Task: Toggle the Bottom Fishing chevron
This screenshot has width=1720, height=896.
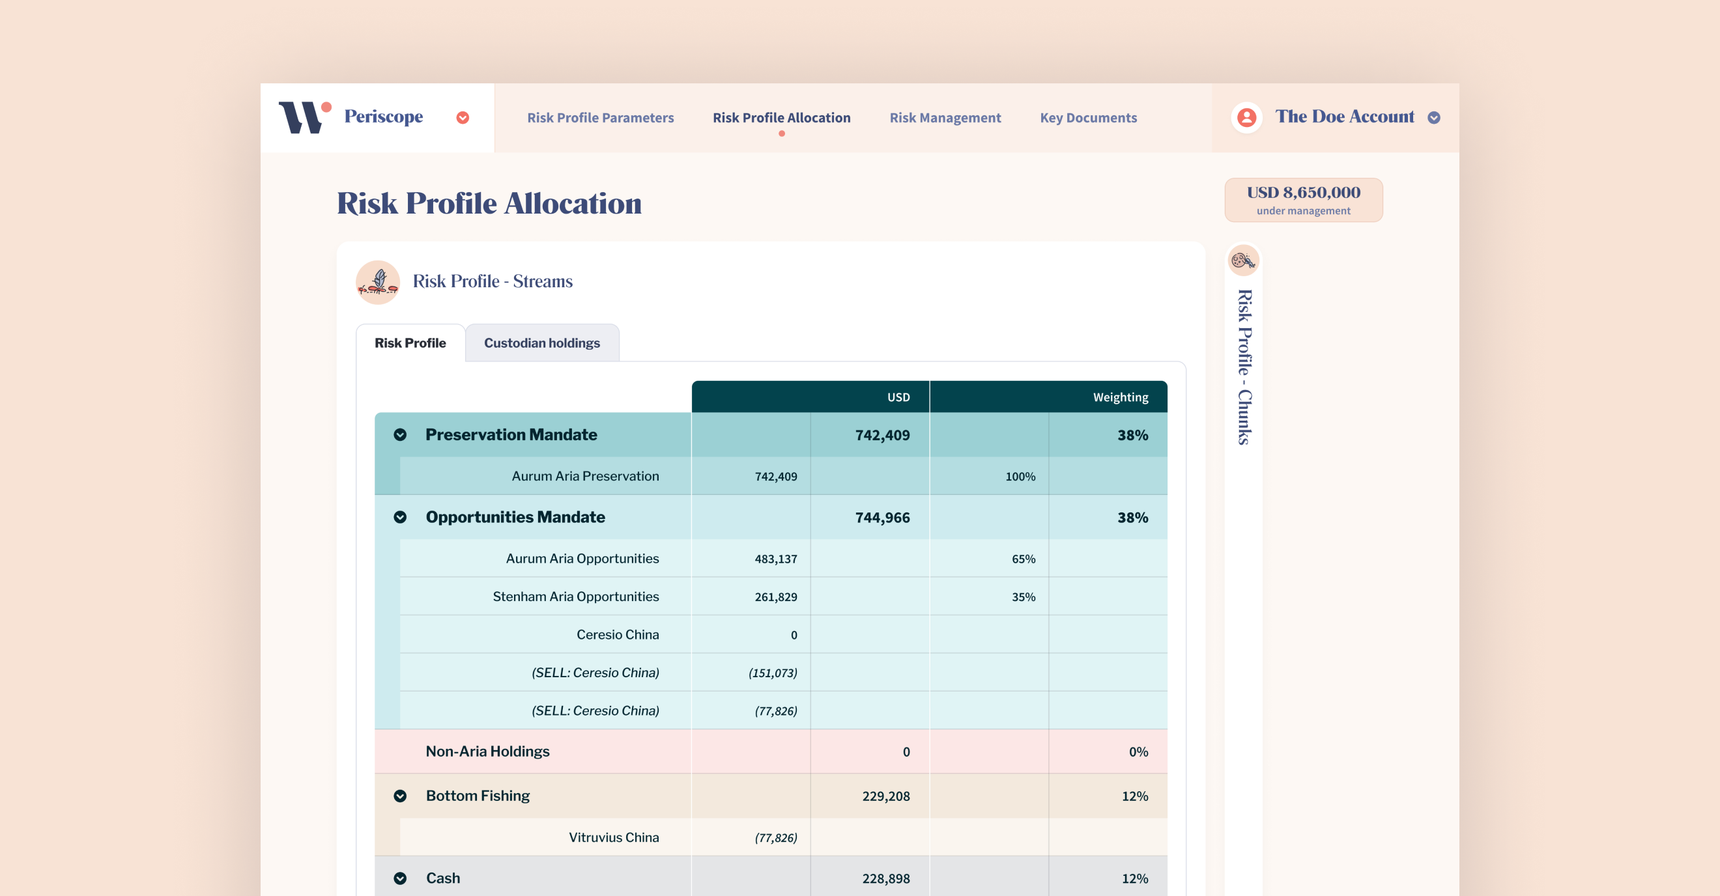Action: point(400,796)
